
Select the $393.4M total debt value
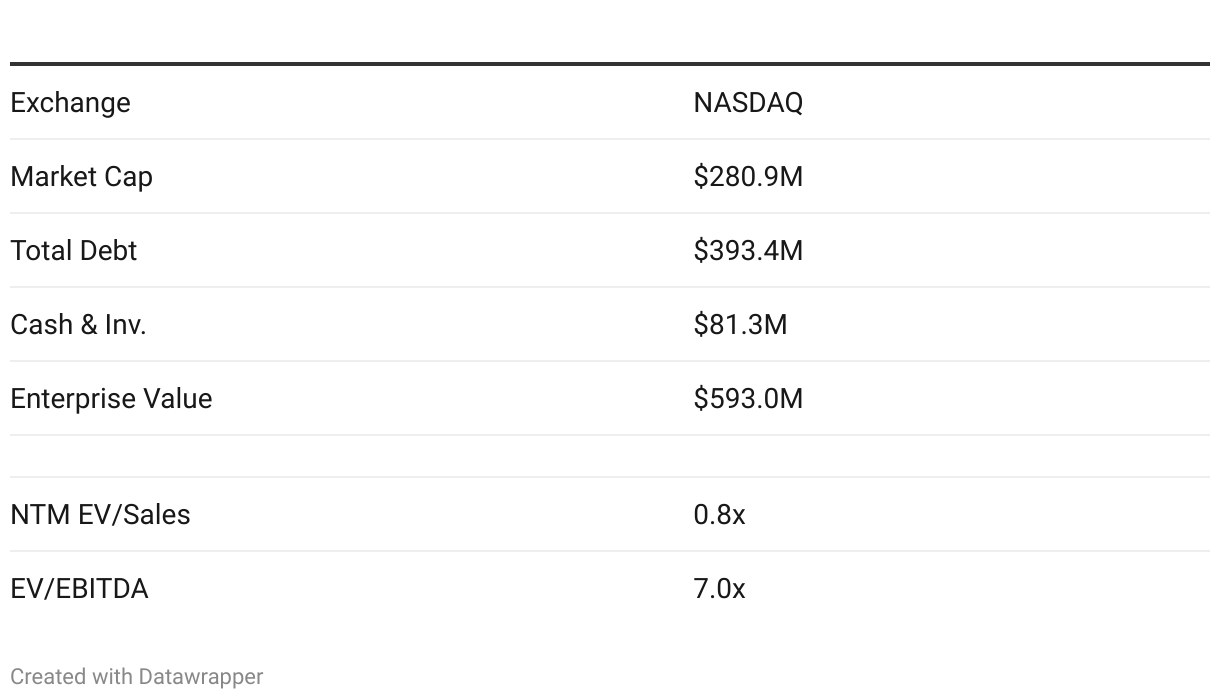pos(748,251)
